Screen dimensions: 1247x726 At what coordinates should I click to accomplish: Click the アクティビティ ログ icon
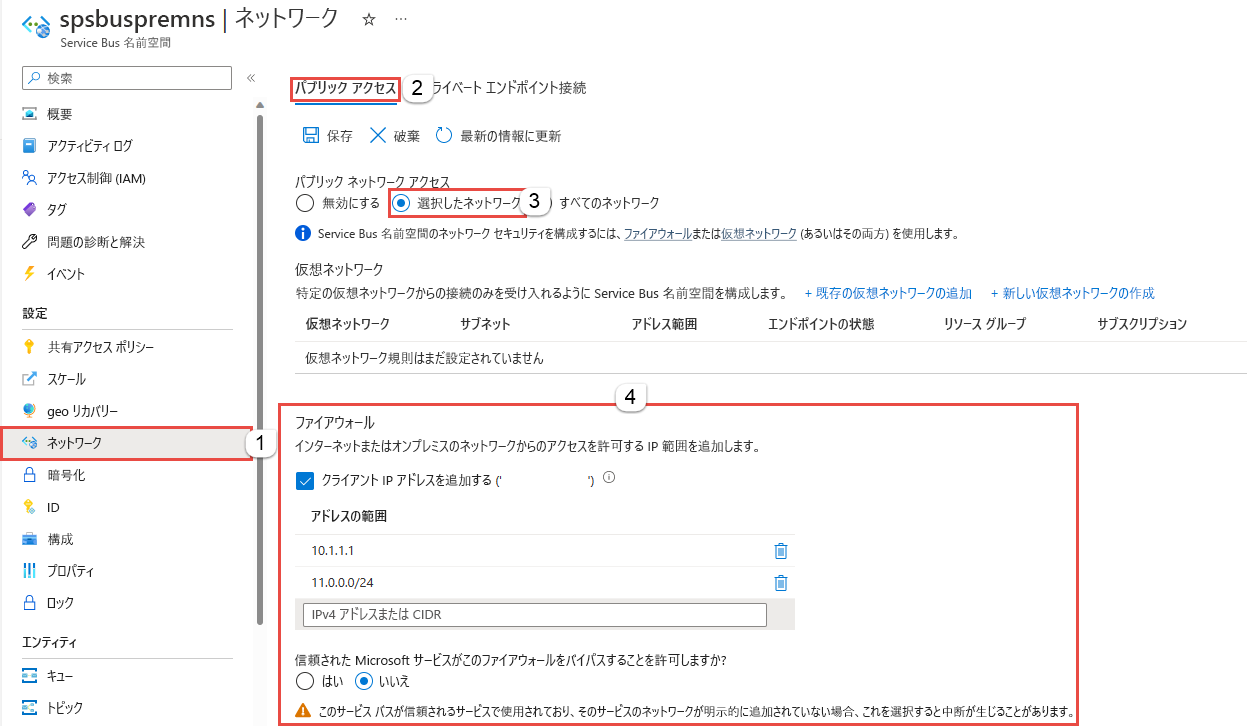pos(30,146)
